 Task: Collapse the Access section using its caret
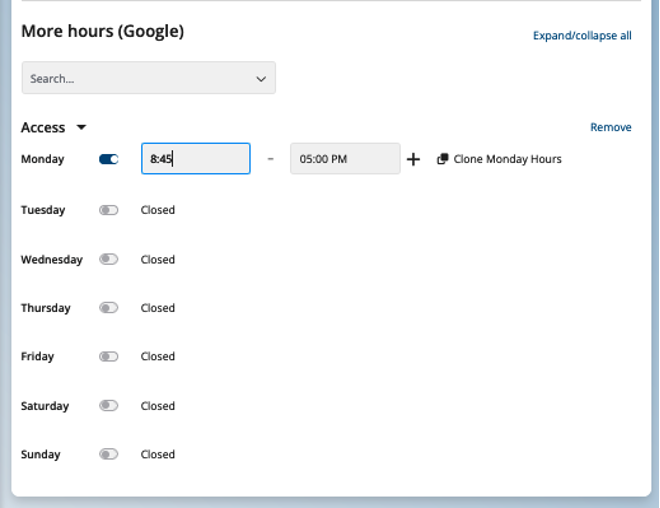click(82, 128)
